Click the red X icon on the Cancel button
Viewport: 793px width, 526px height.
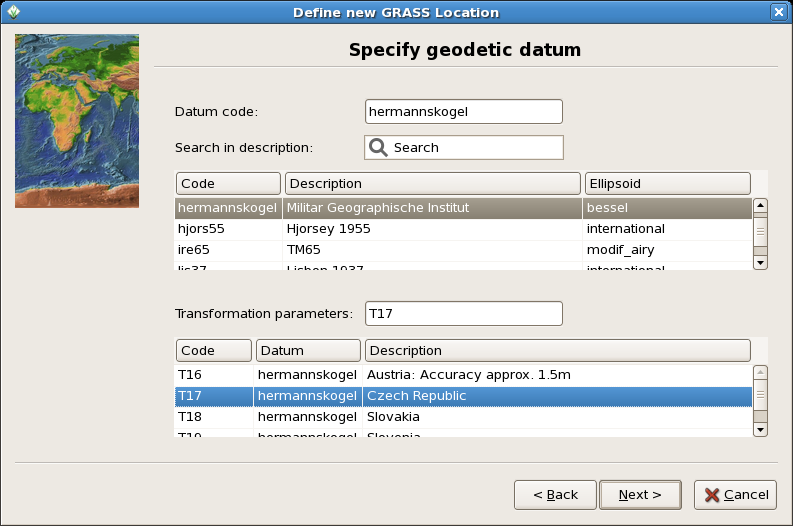coord(712,495)
